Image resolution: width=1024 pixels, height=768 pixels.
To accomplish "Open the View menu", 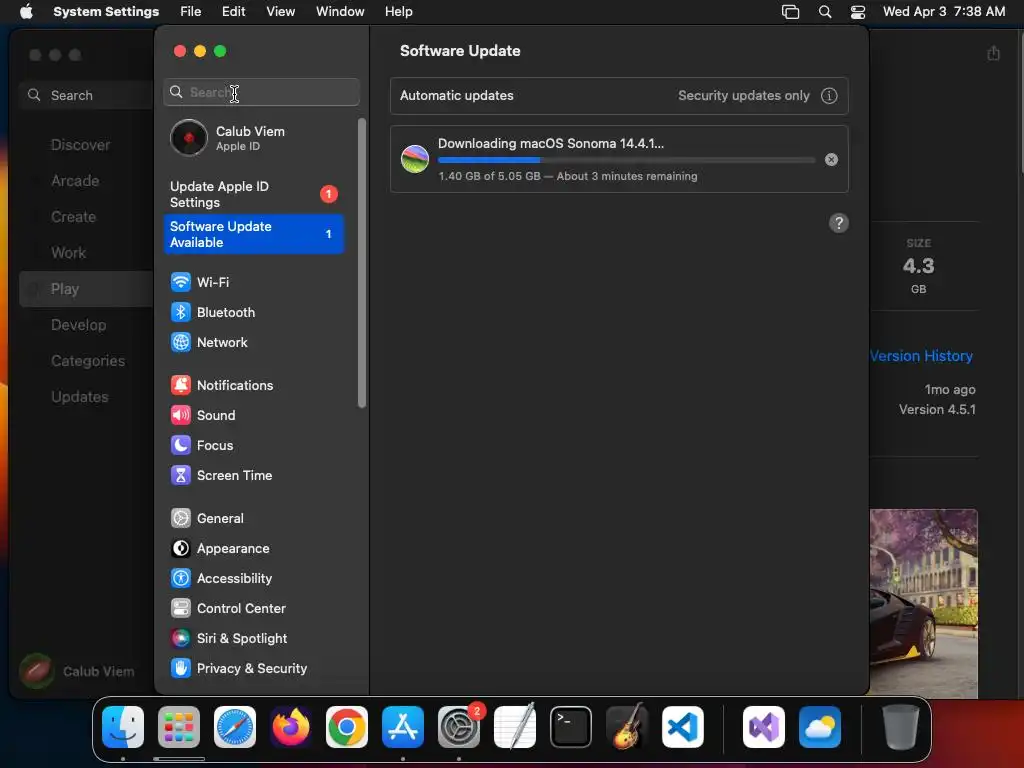I will pos(280,12).
